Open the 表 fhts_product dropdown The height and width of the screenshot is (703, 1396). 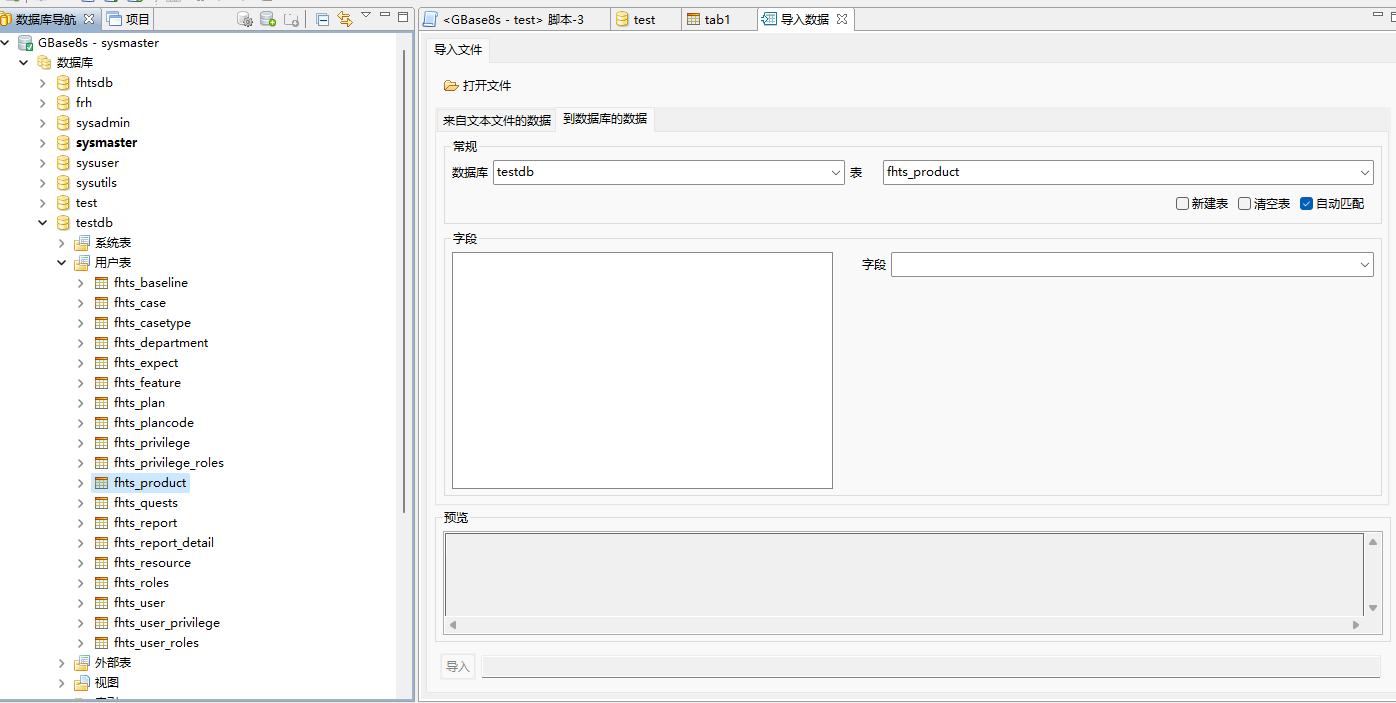pos(1365,172)
